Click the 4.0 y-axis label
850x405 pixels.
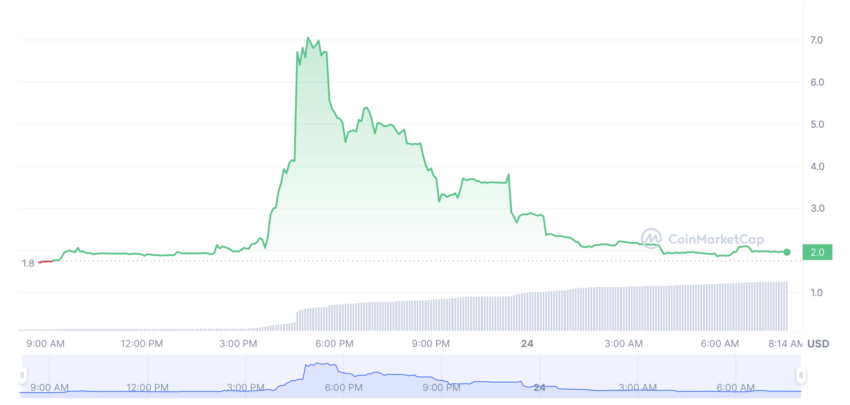[816, 166]
